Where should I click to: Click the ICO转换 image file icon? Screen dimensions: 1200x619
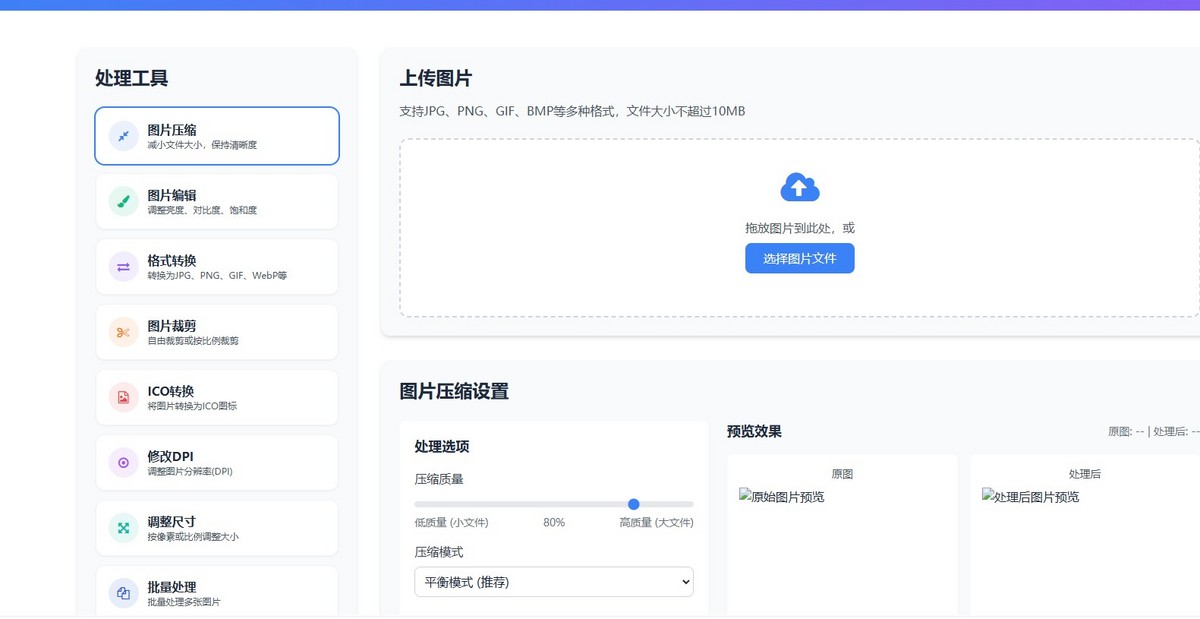click(x=123, y=397)
